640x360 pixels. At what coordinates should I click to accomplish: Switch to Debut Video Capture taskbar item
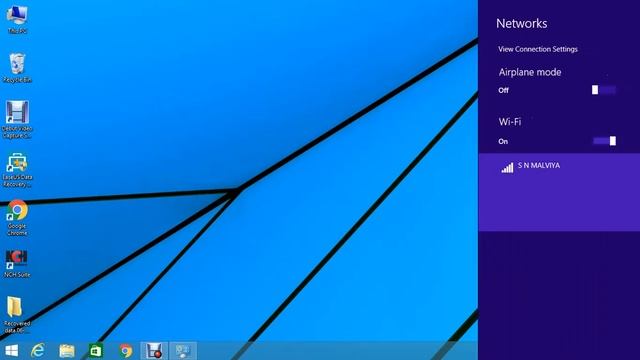coord(154,351)
